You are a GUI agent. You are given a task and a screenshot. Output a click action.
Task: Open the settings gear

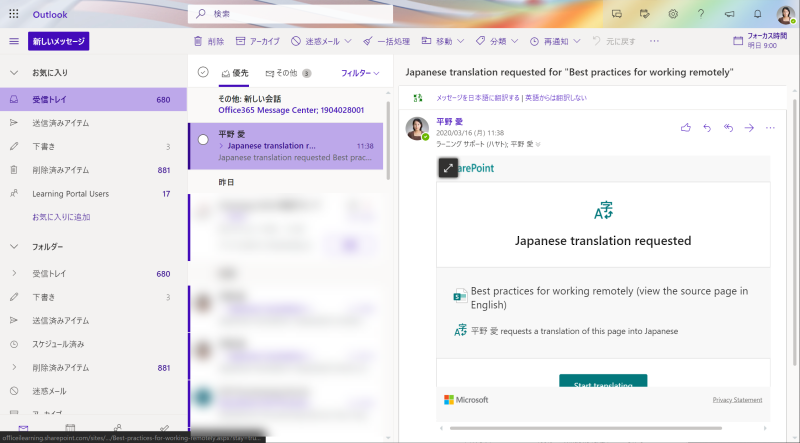pyautogui.click(x=673, y=14)
